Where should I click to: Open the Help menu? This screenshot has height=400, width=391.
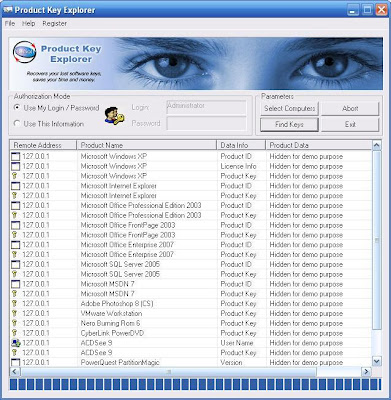pyautogui.click(x=28, y=24)
